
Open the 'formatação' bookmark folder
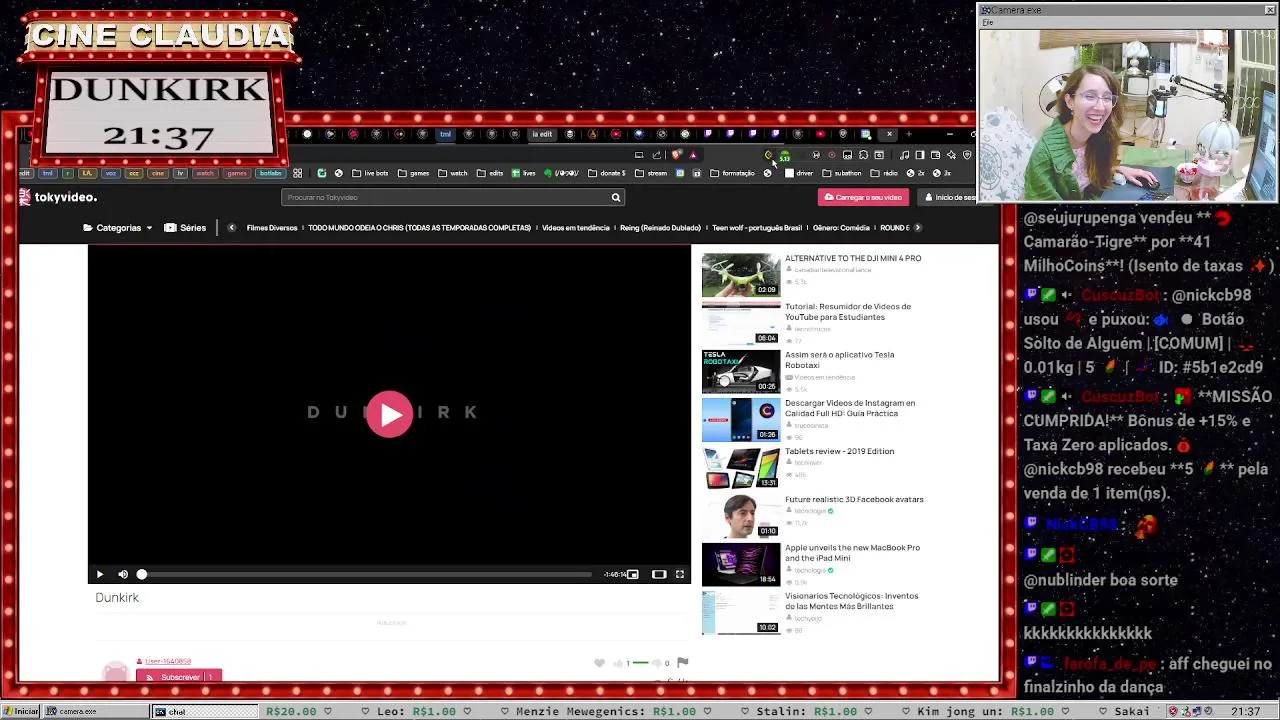pos(732,173)
